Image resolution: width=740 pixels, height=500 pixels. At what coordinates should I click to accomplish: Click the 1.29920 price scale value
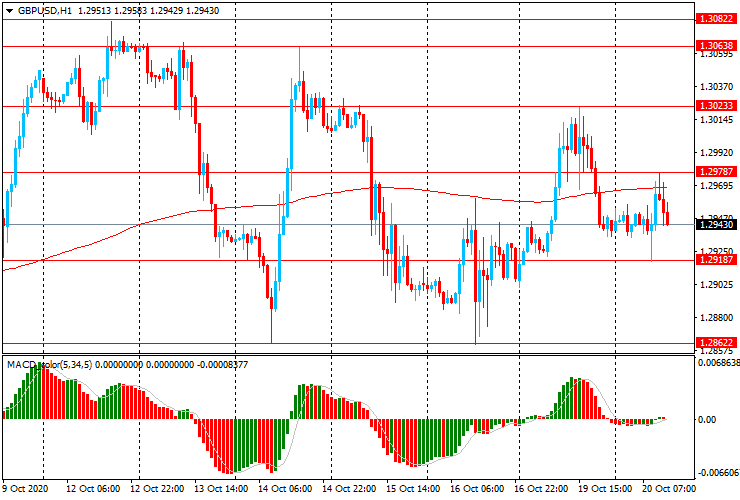(x=716, y=153)
